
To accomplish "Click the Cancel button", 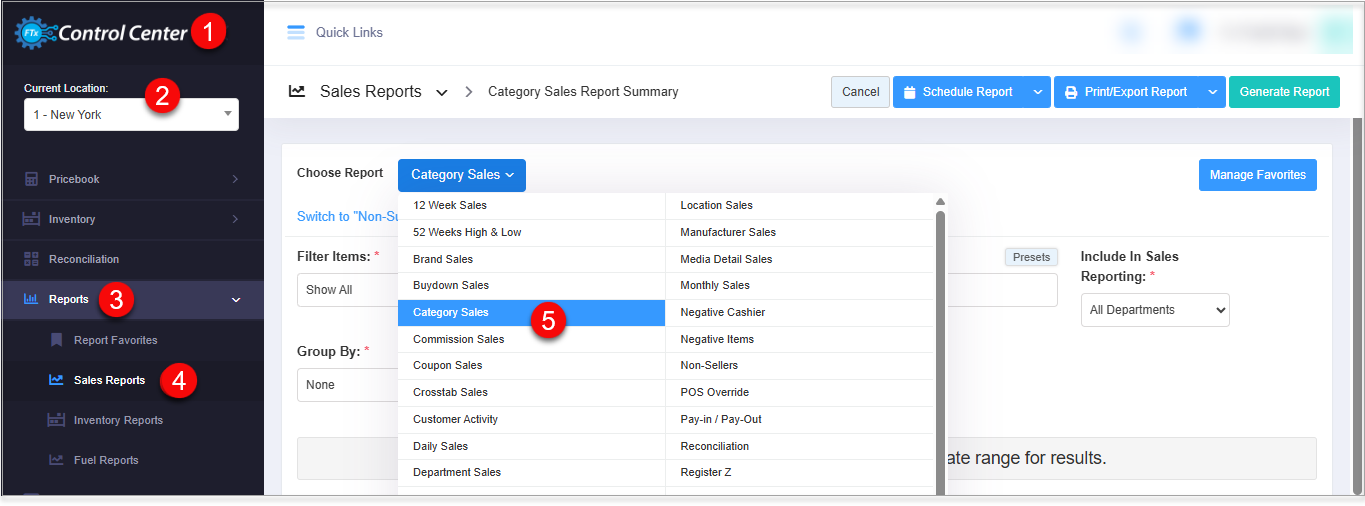I will pyautogui.click(x=860, y=92).
